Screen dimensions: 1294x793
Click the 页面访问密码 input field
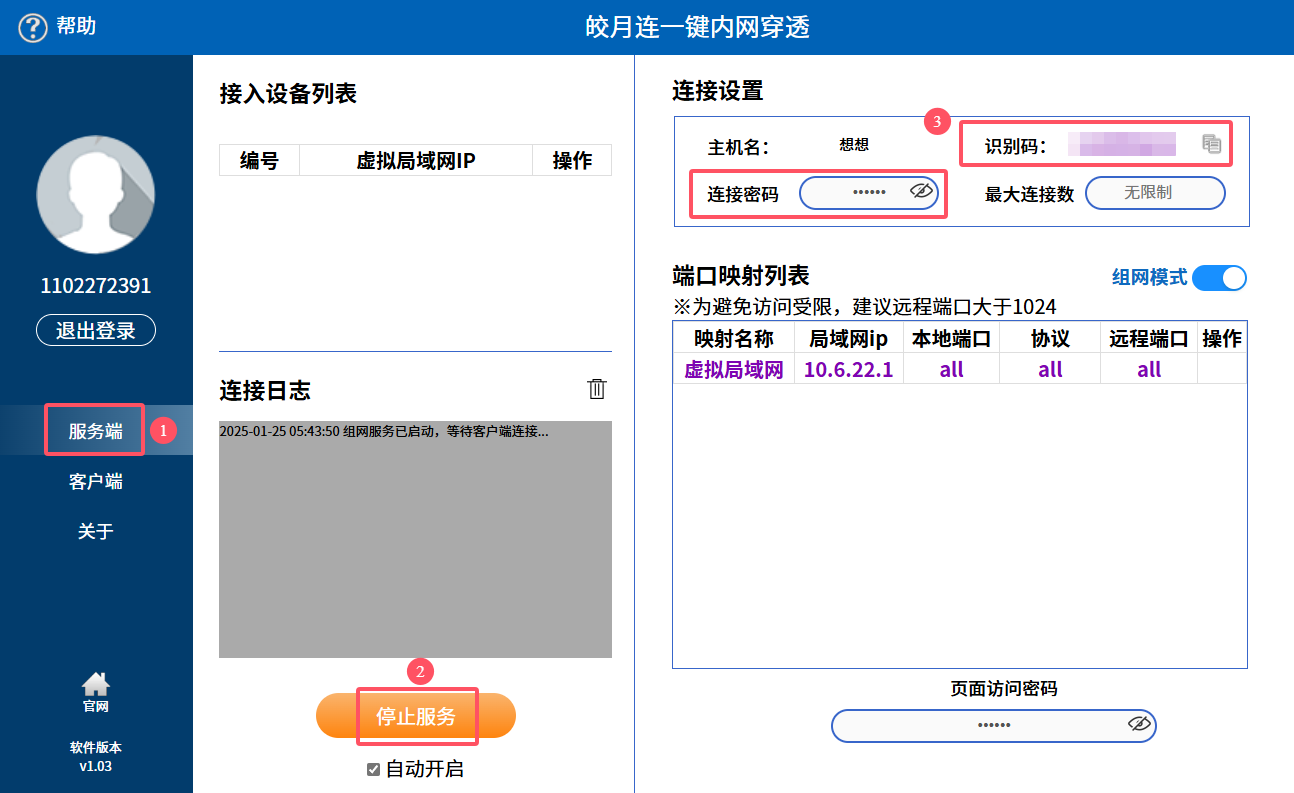coord(994,726)
